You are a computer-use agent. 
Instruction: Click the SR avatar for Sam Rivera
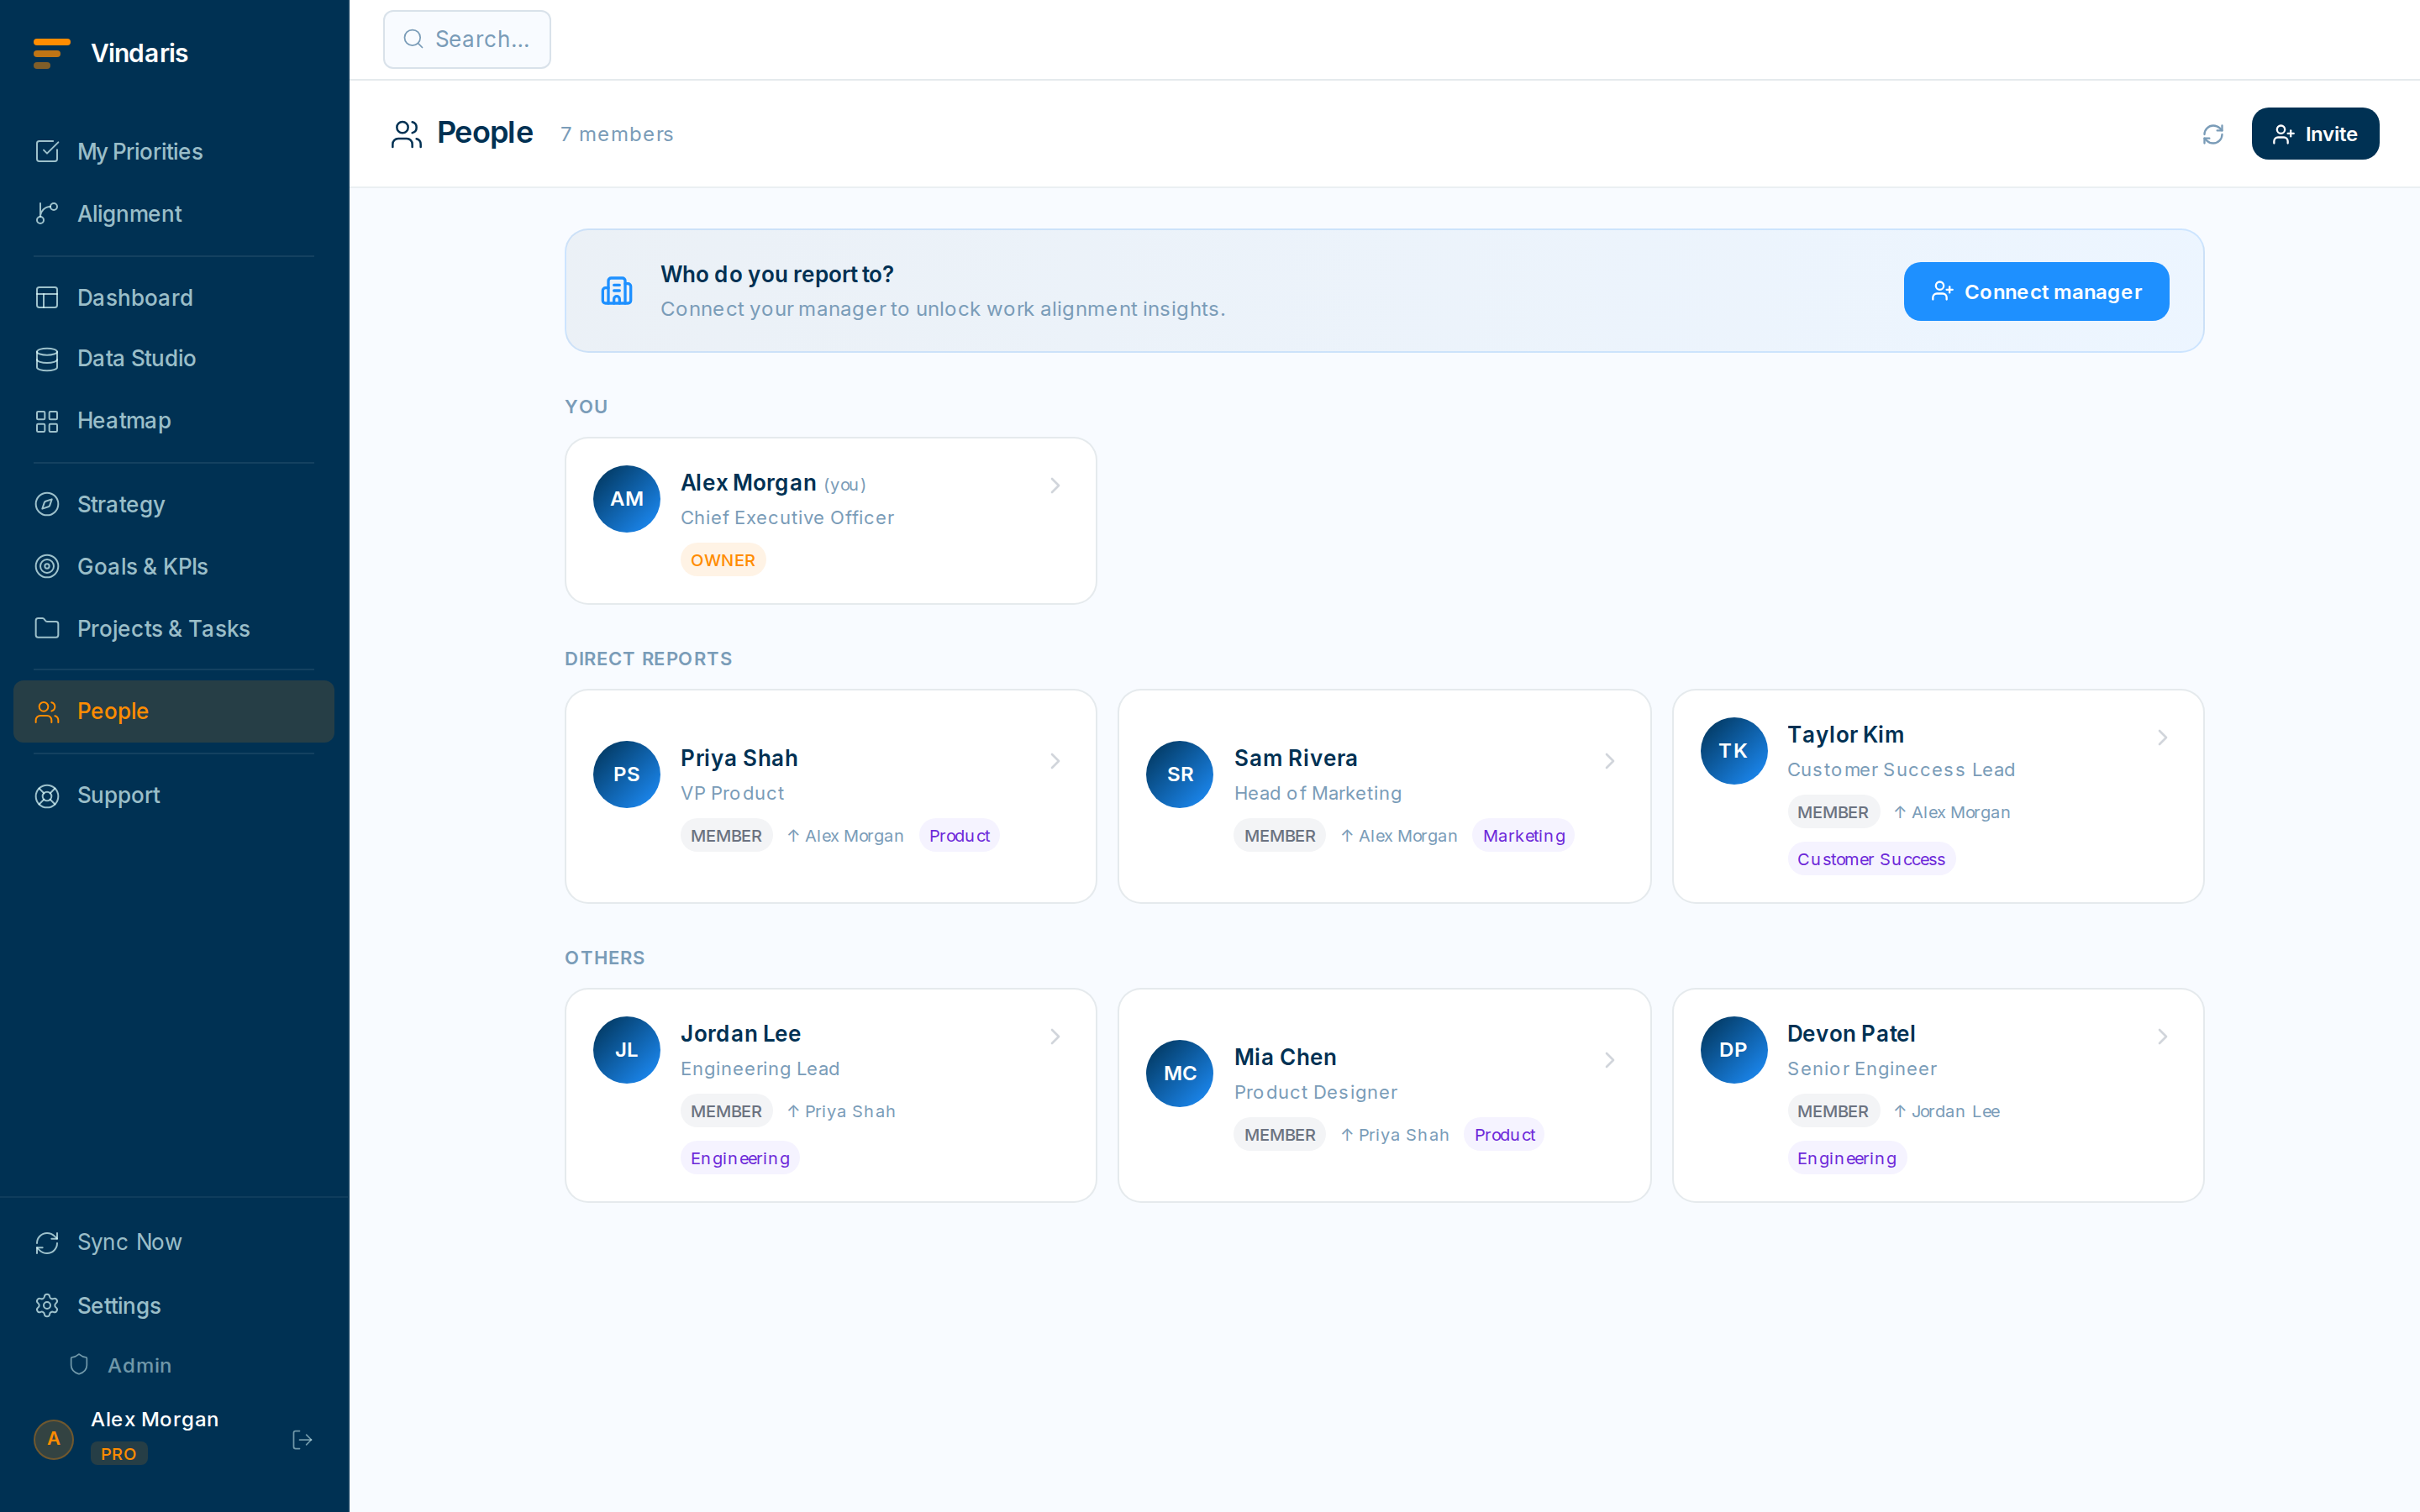tap(1180, 774)
